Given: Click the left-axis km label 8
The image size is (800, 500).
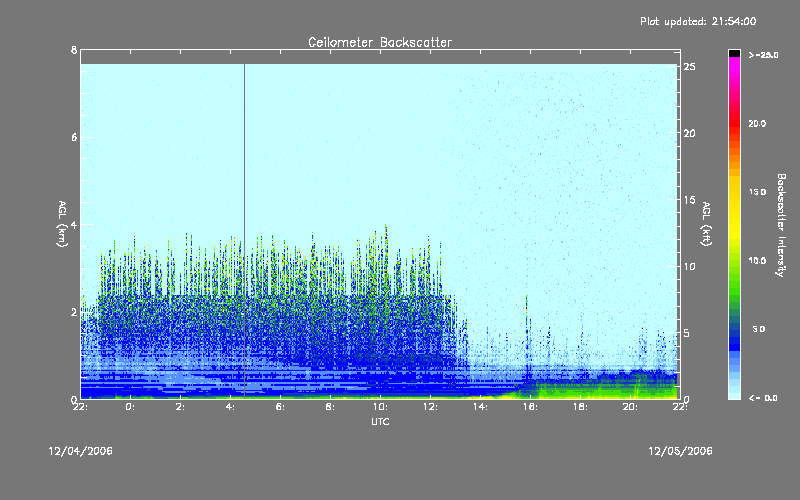Looking at the screenshot, I should coord(74,50).
